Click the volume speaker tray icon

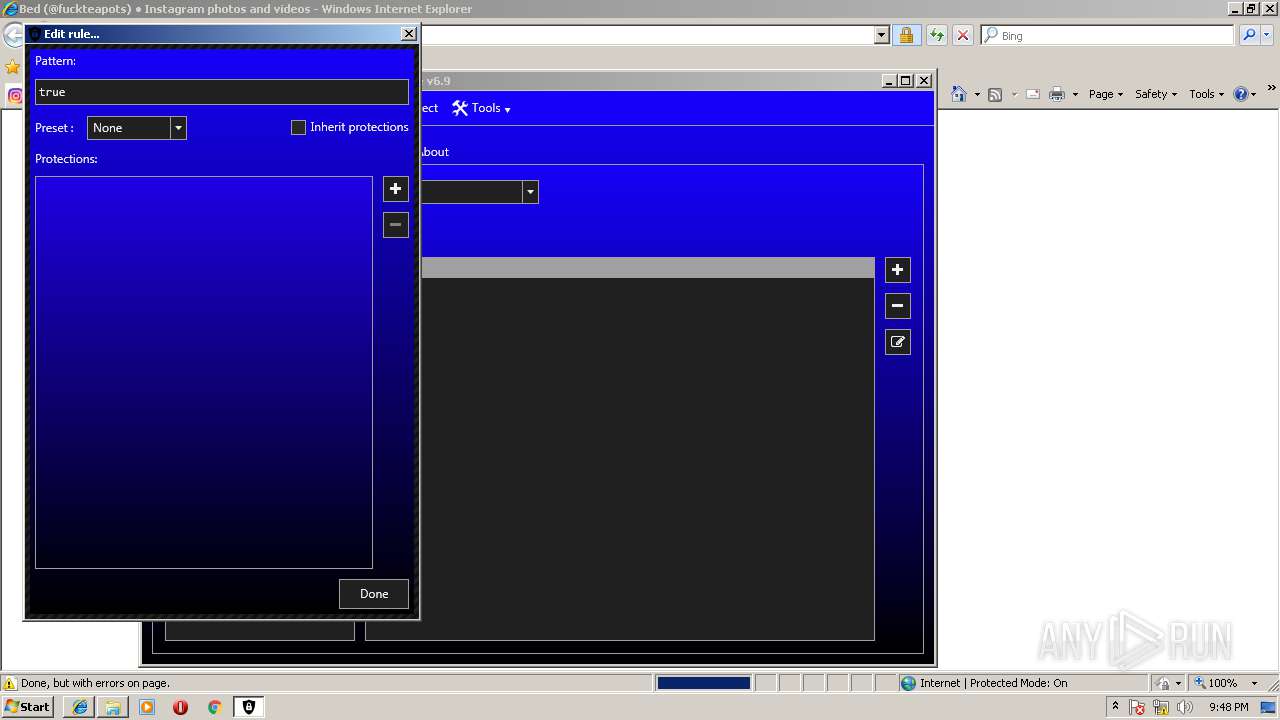click(x=1185, y=707)
